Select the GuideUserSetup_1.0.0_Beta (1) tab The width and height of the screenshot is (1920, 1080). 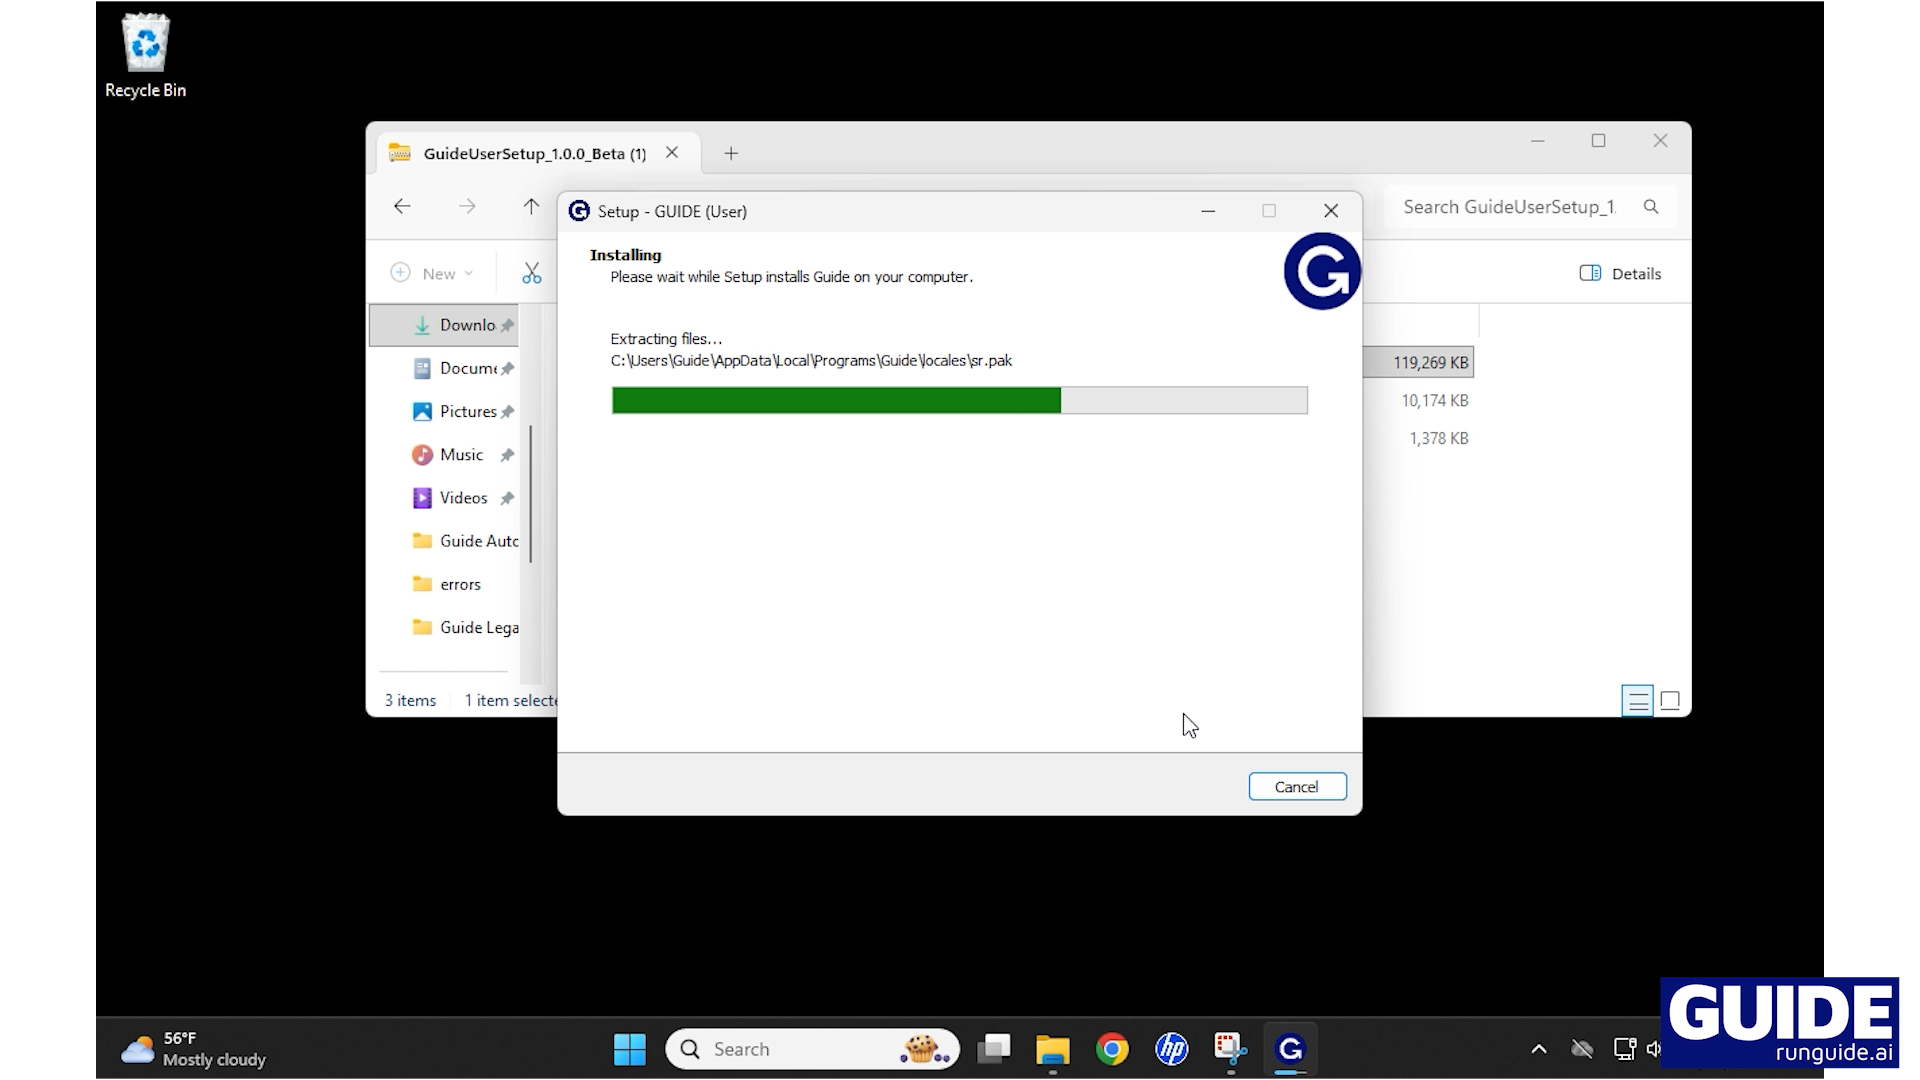tap(536, 153)
